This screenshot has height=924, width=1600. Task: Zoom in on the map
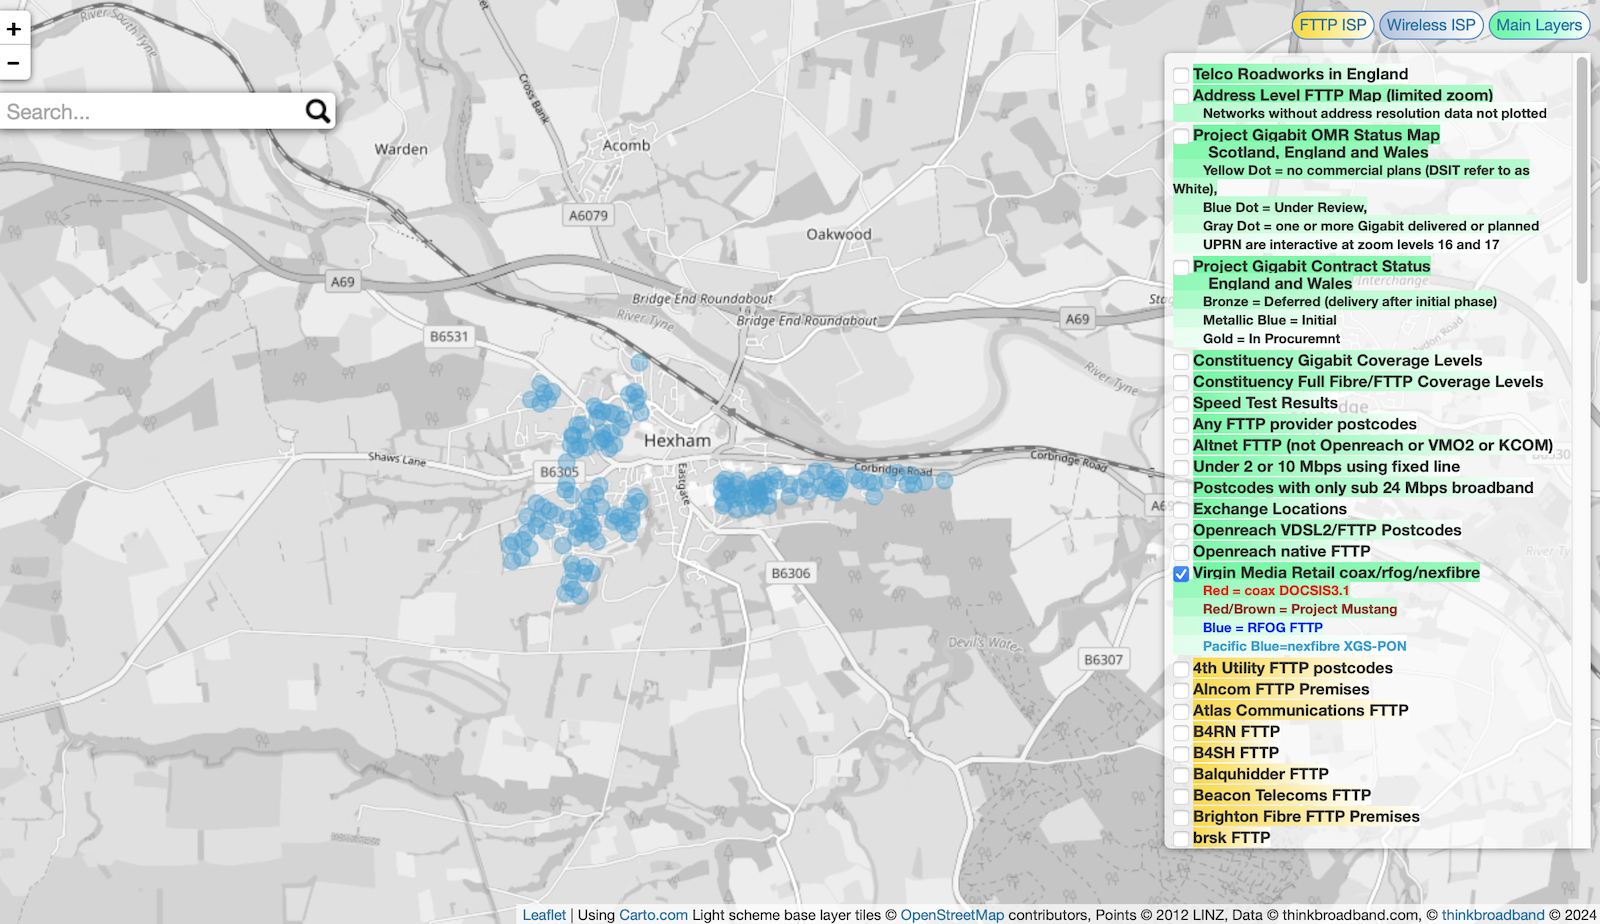(x=14, y=28)
